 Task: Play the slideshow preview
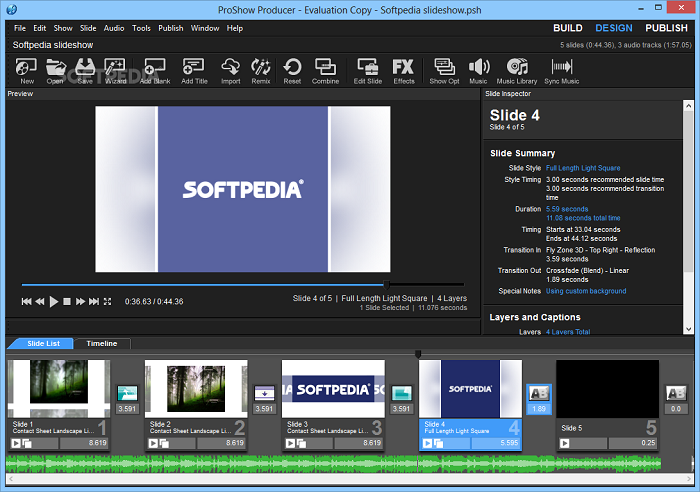(54, 301)
